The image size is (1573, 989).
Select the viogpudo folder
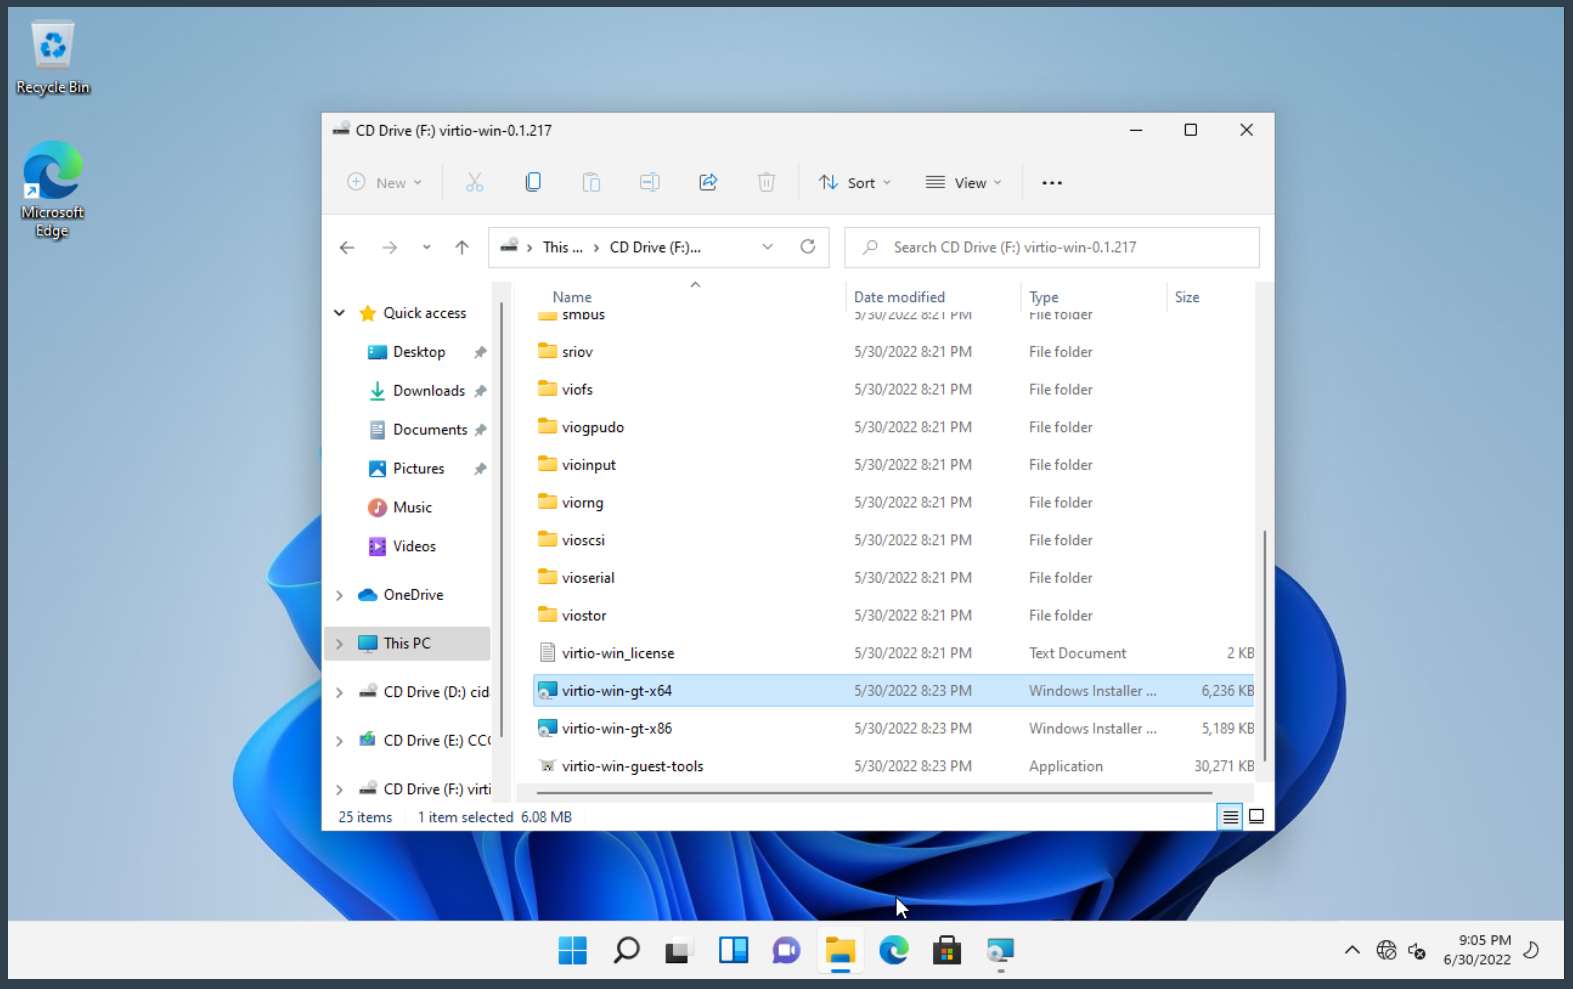coord(893,427)
